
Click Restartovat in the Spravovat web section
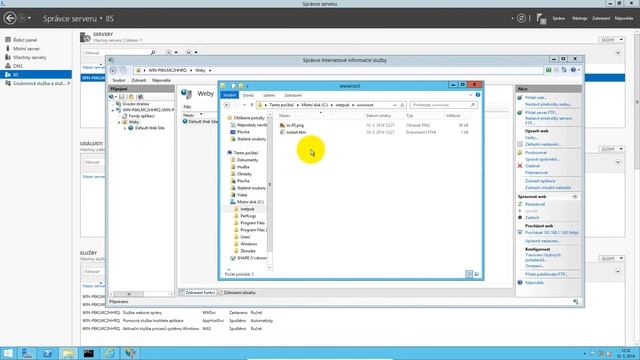click(535, 204)
